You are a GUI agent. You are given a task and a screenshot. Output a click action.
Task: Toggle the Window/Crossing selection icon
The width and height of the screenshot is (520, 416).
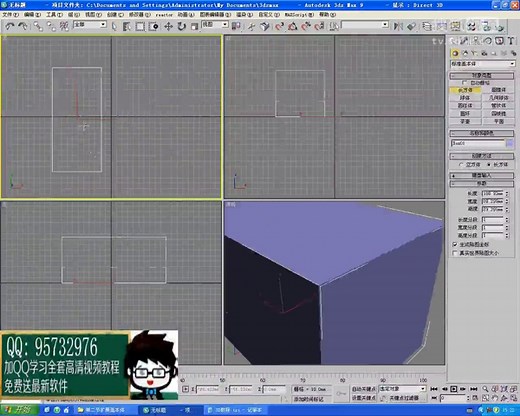click(153, 26)
